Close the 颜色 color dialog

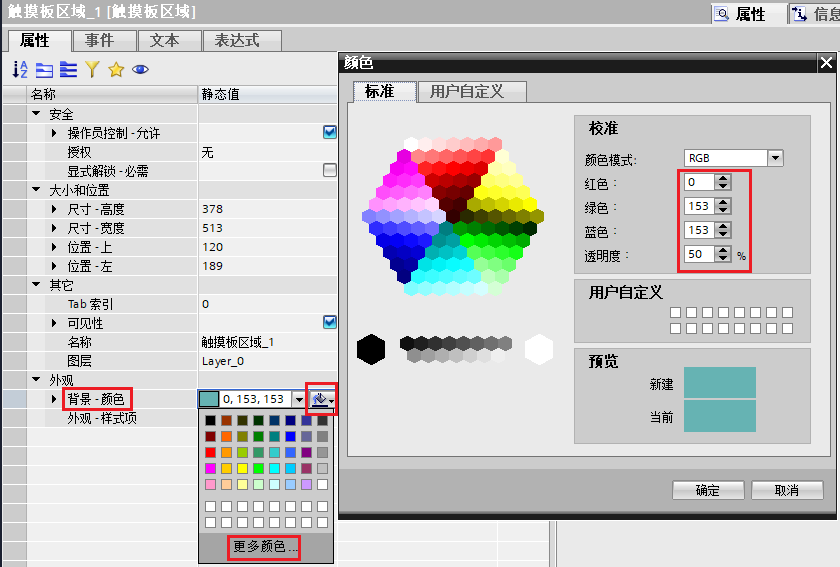826,63
